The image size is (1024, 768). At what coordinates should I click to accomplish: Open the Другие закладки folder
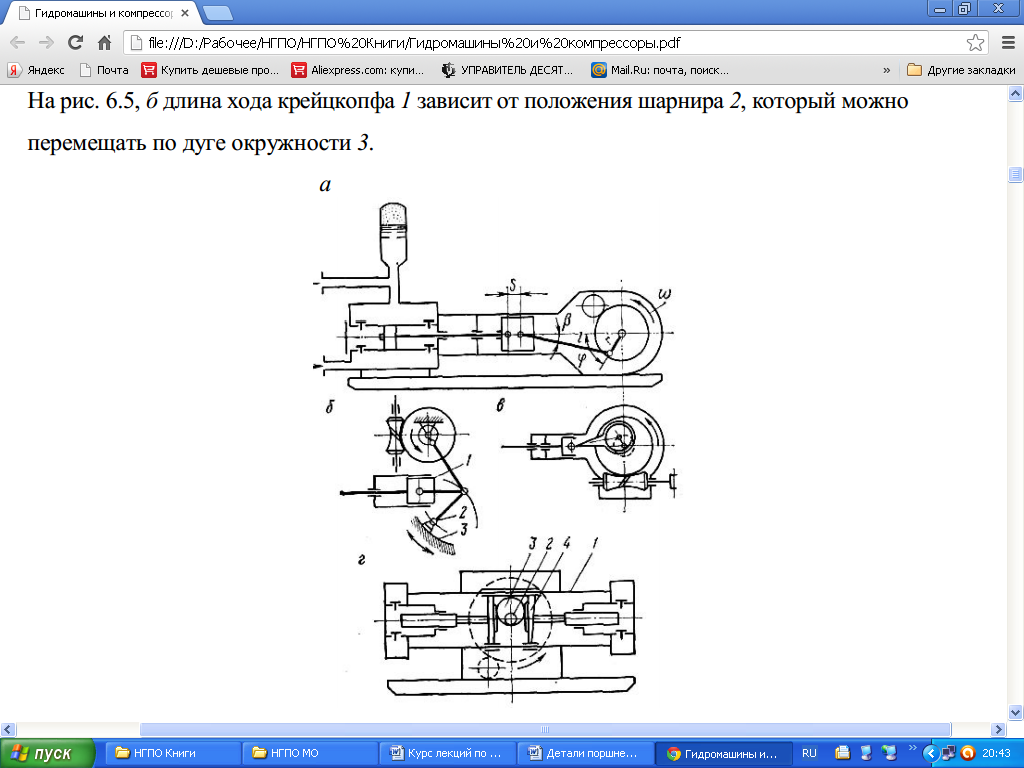click(x=961, y=70)
